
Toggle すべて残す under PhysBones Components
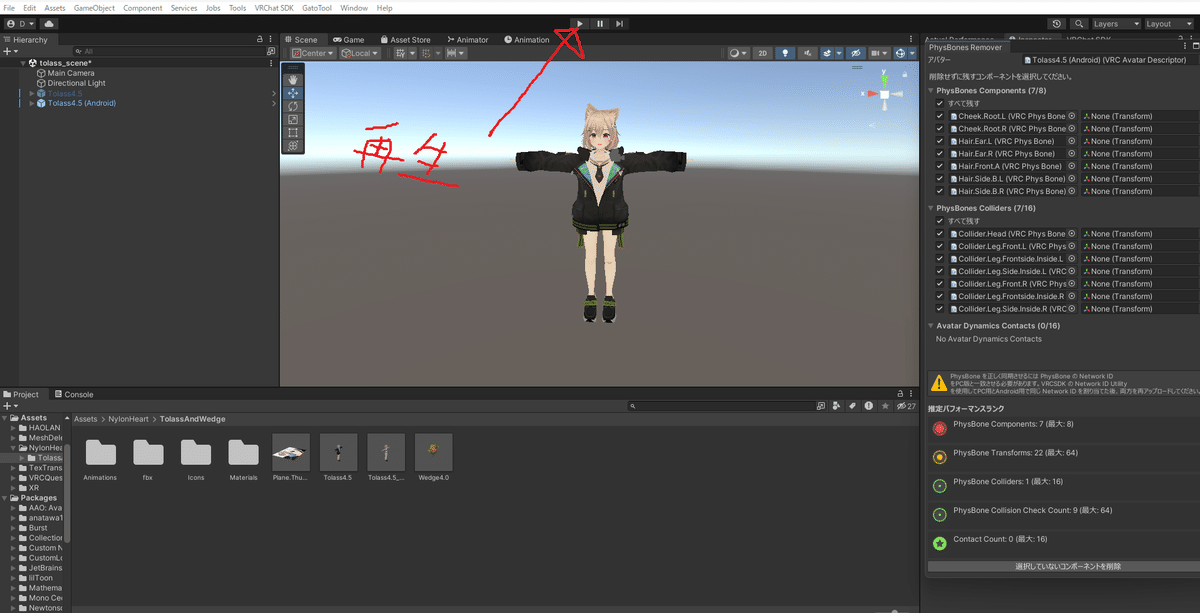tap(939, 103)
